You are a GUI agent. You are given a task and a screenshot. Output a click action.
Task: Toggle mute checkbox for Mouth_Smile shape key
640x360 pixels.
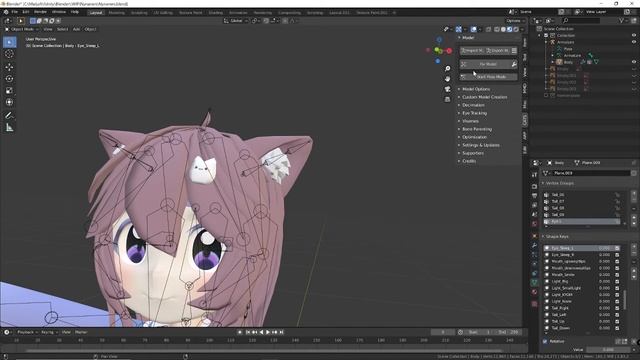pos(617,275)
